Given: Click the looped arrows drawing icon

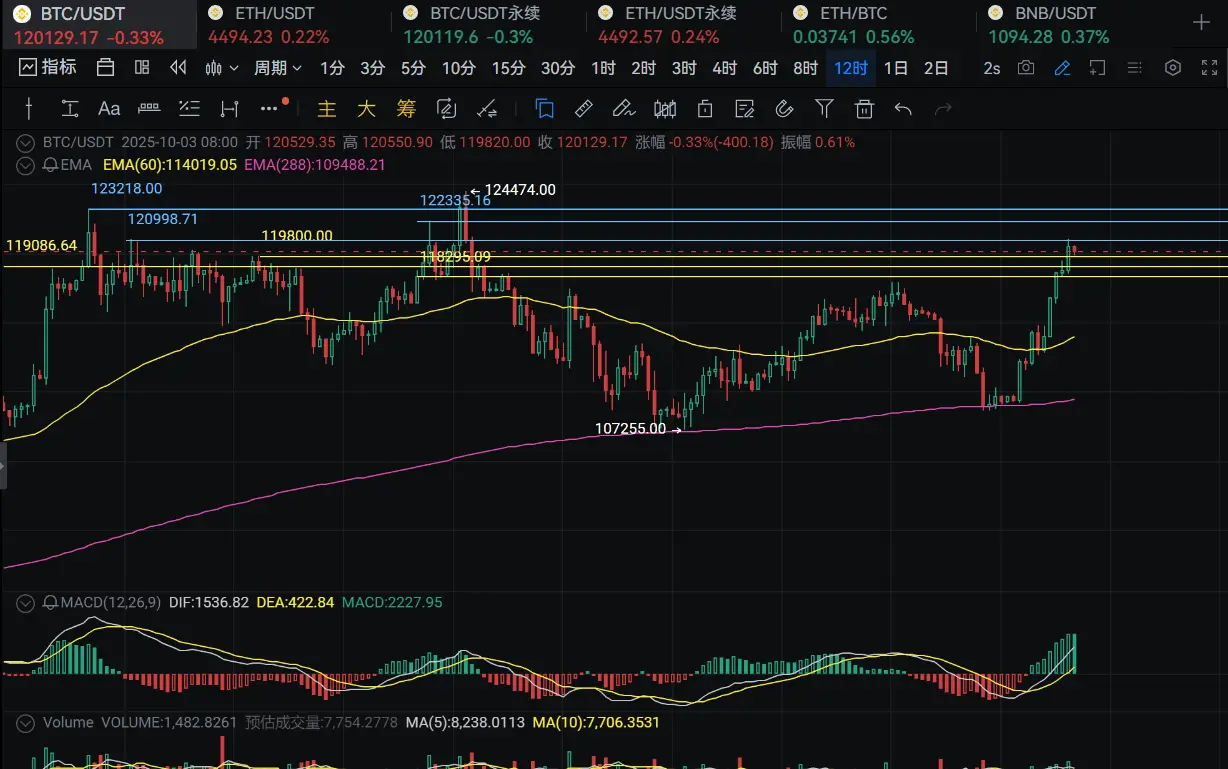Looking at the screenshot, I should (447, 109).
